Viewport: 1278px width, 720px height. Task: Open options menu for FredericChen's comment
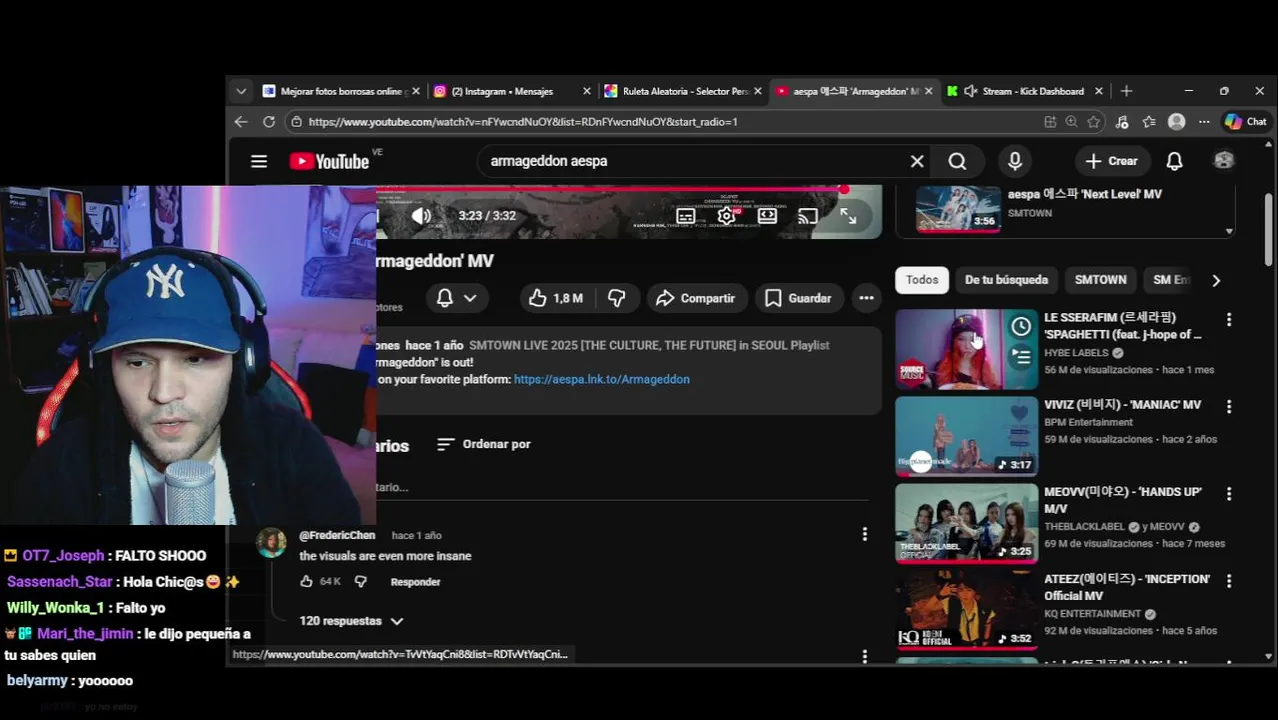pyautogui.click(x=865, y=535)
